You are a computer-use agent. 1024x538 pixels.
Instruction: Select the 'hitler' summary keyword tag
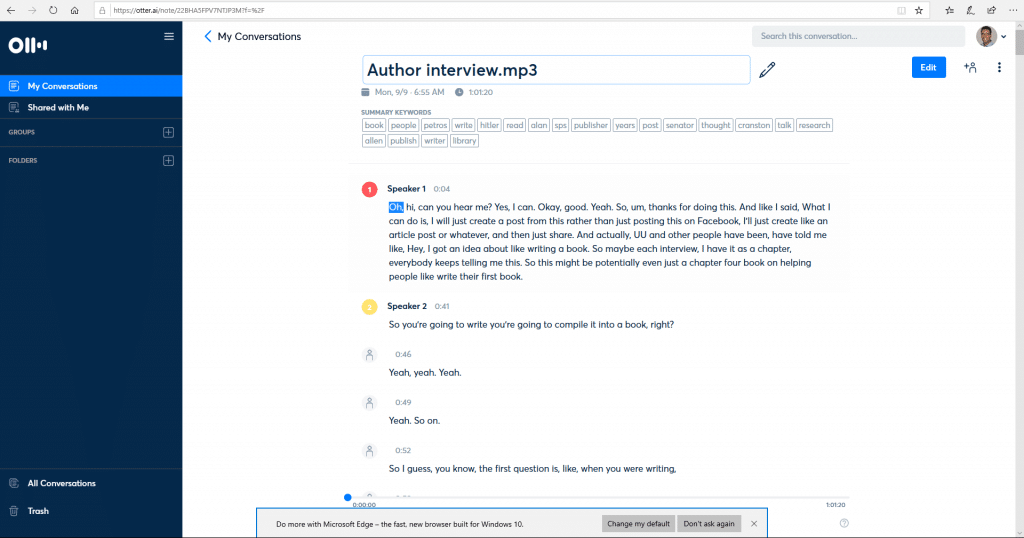coord(489,125)
